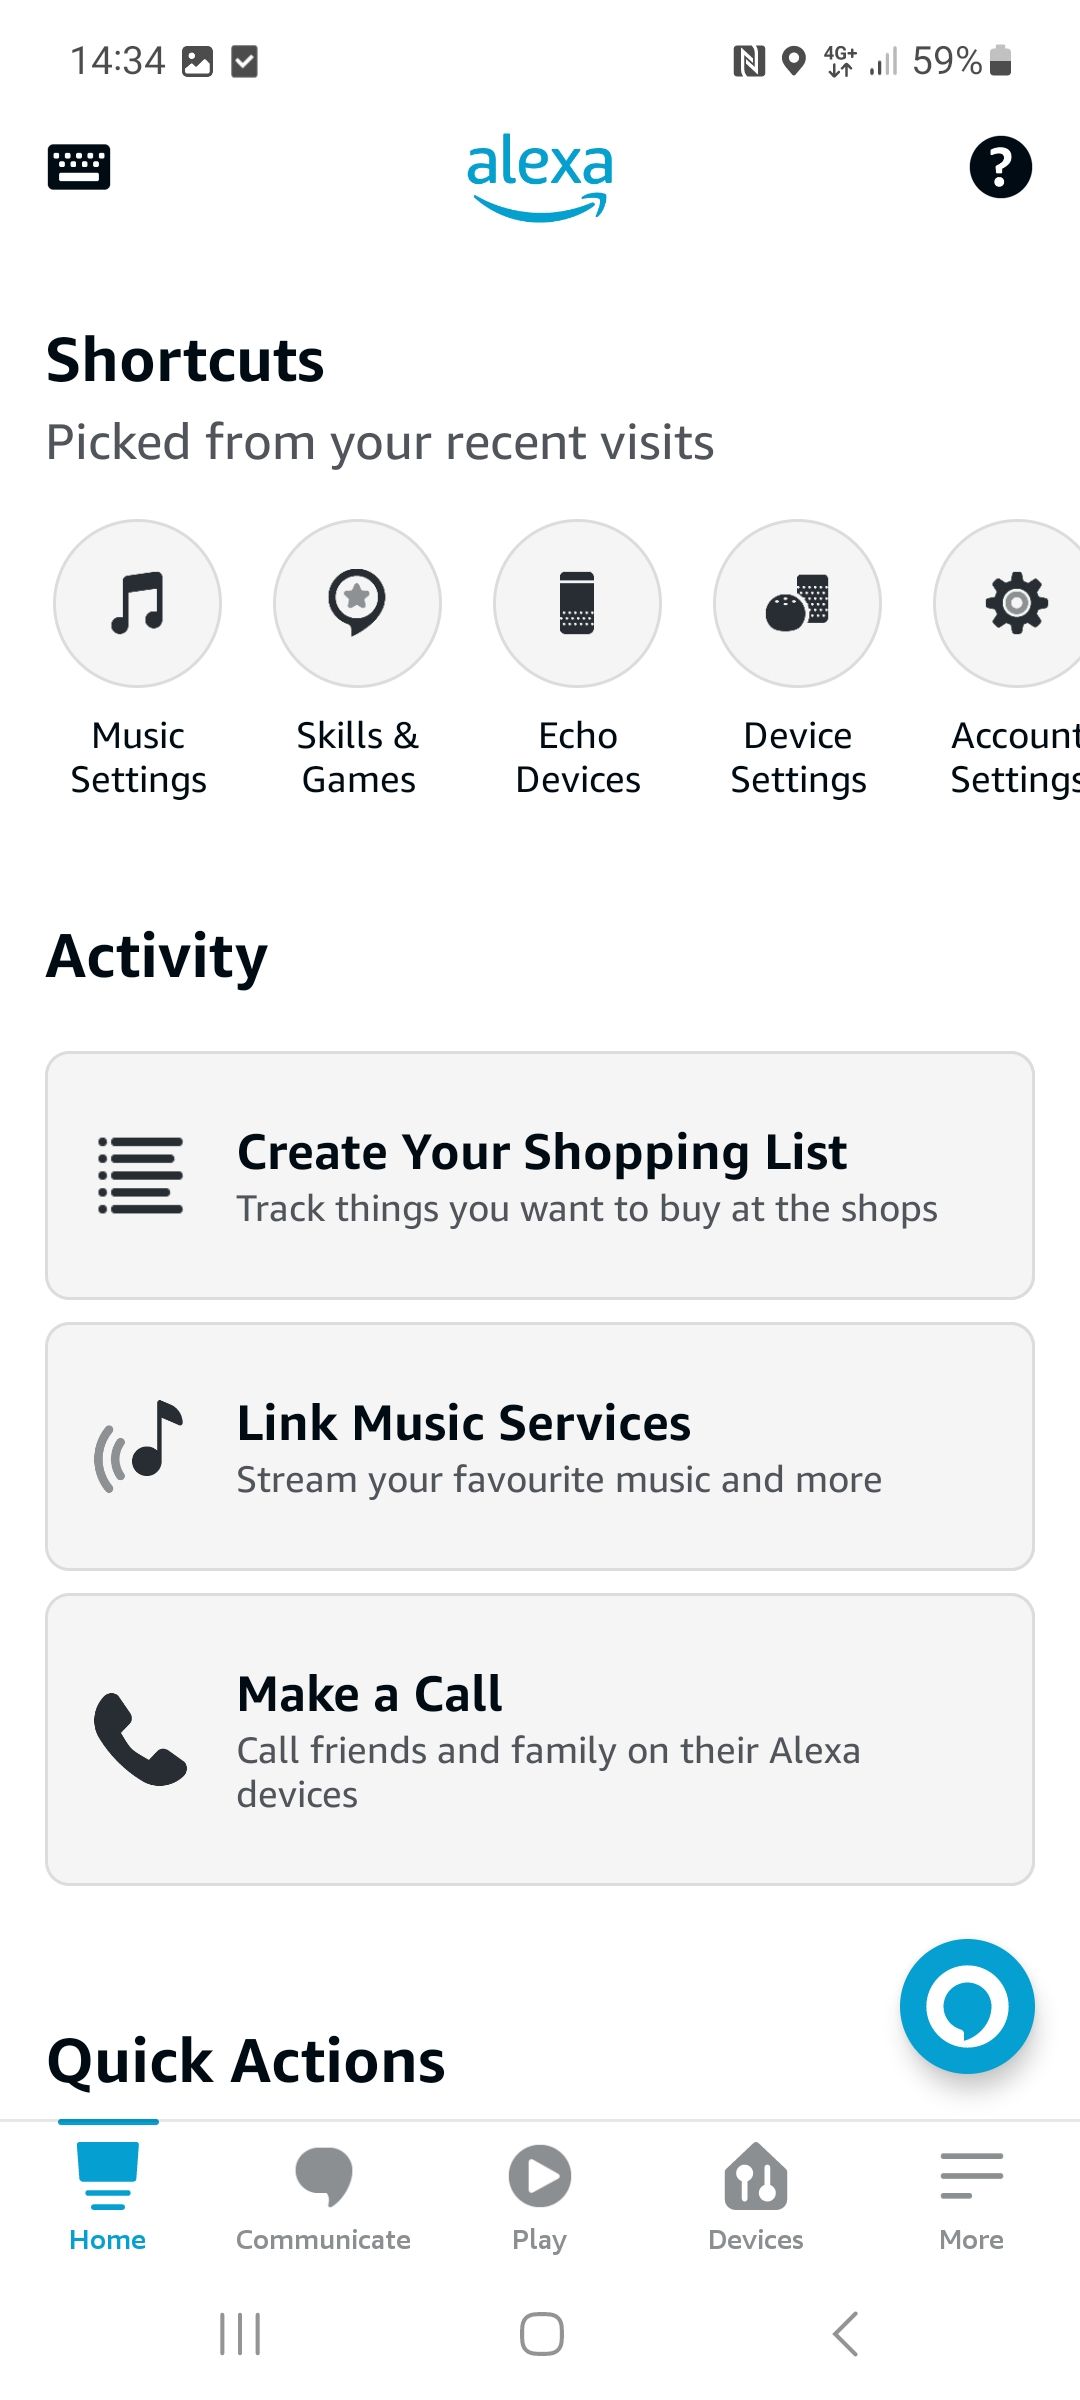The height and width of the screenshot is (2400, 1080).
Task: Switch to the Communicate tab
Action: [x=323, y=2196]
